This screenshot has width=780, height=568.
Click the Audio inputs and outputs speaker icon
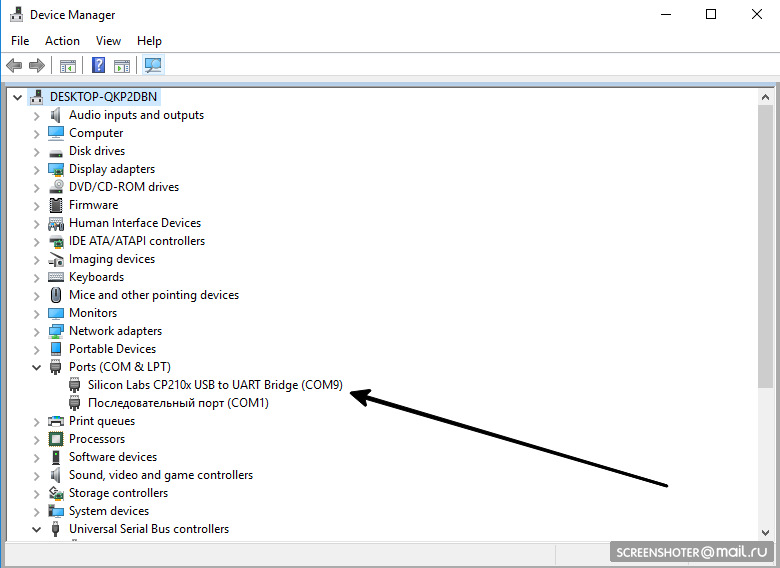tap(57, 115)
